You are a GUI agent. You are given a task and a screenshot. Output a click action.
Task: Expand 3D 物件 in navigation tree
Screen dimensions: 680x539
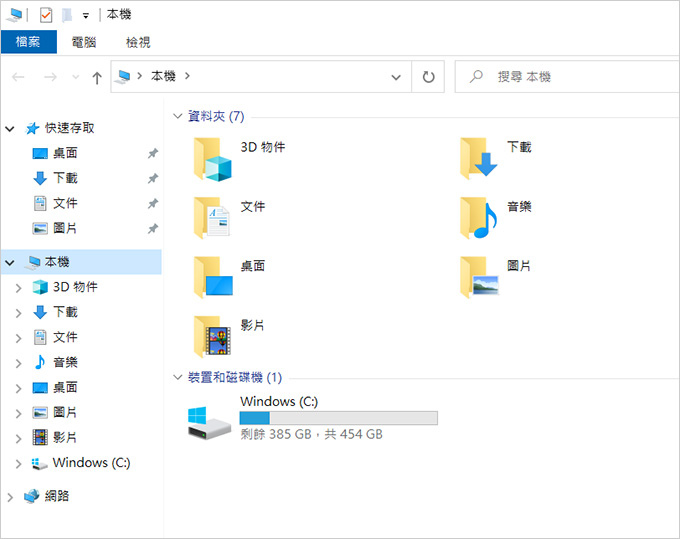pyautogui.click(x=18, y=288)
